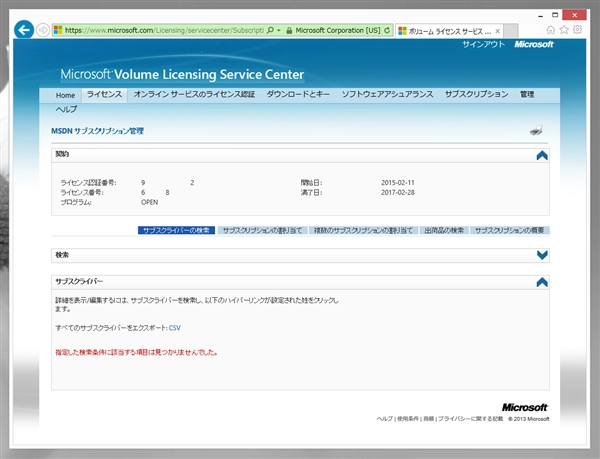Click the end date 2017-02-28

[398, 192]
